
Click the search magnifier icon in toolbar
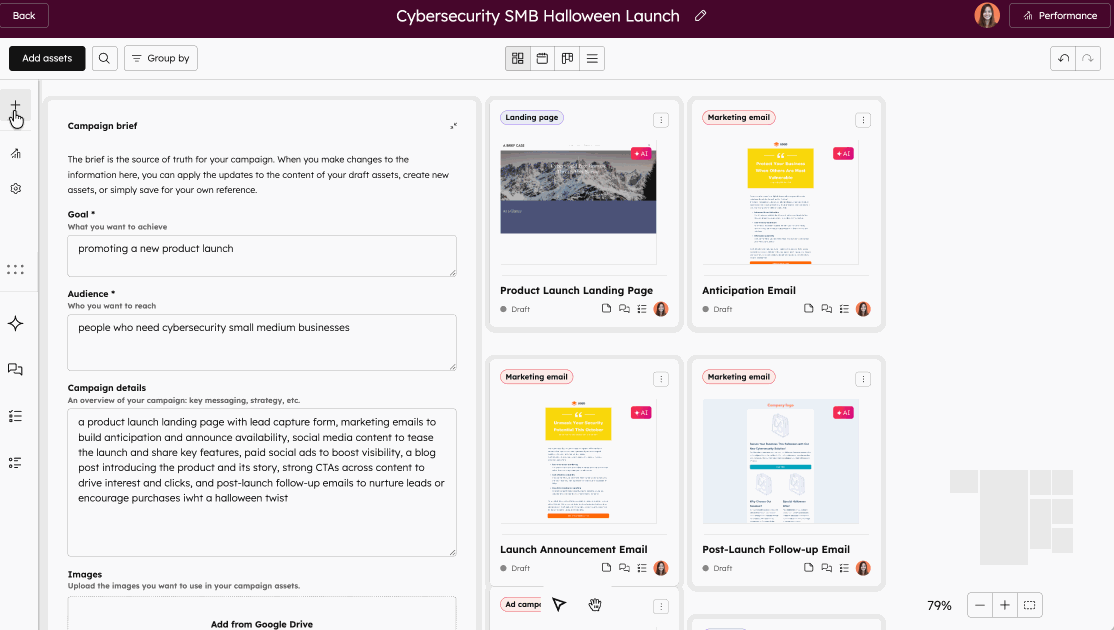tap(105, 58)
